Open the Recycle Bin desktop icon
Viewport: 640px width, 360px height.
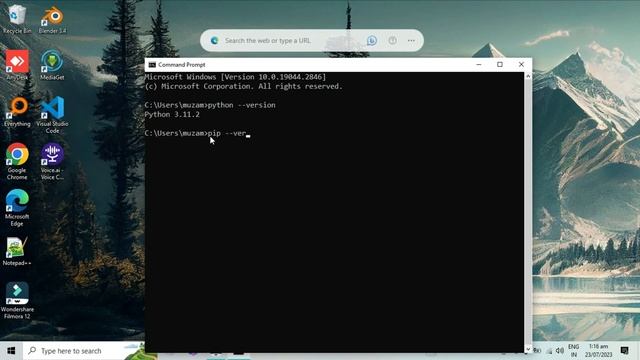[17, 19]
